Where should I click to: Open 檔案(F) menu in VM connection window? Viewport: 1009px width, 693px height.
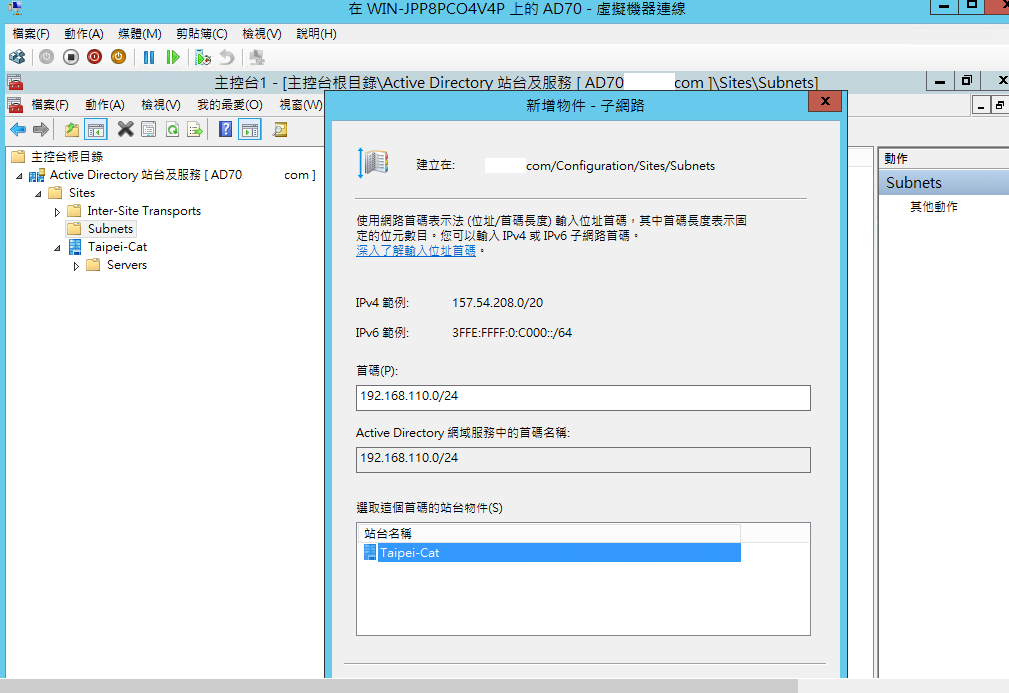click(31, 33)
